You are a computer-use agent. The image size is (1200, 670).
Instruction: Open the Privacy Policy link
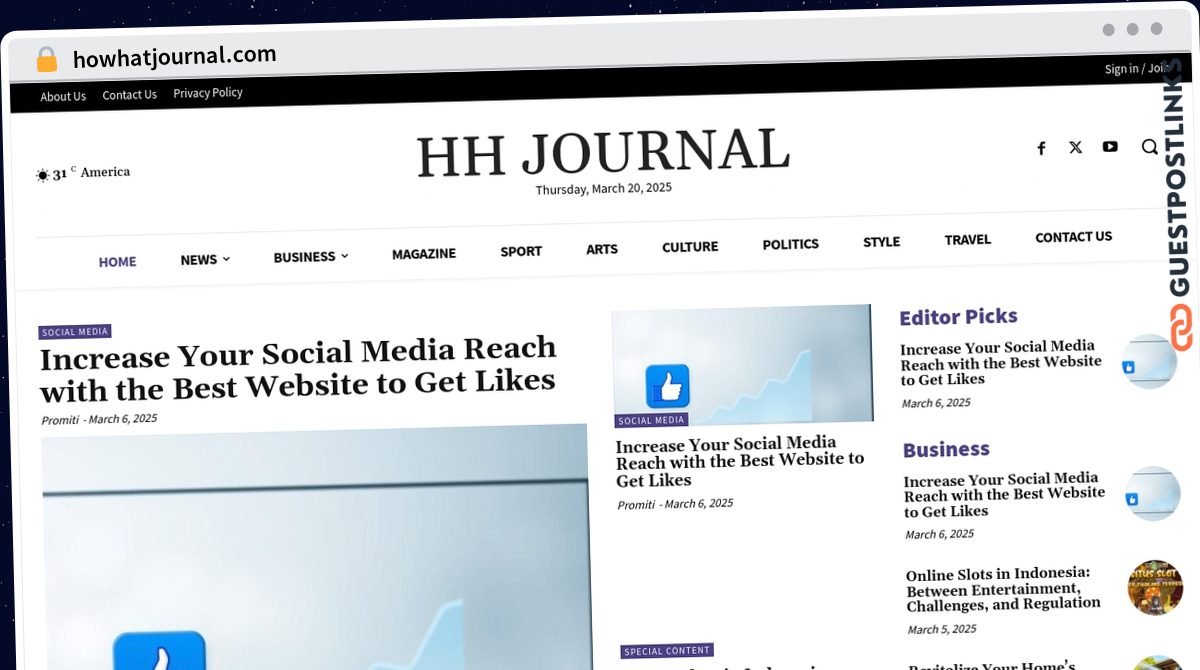(x=208, y=93)
